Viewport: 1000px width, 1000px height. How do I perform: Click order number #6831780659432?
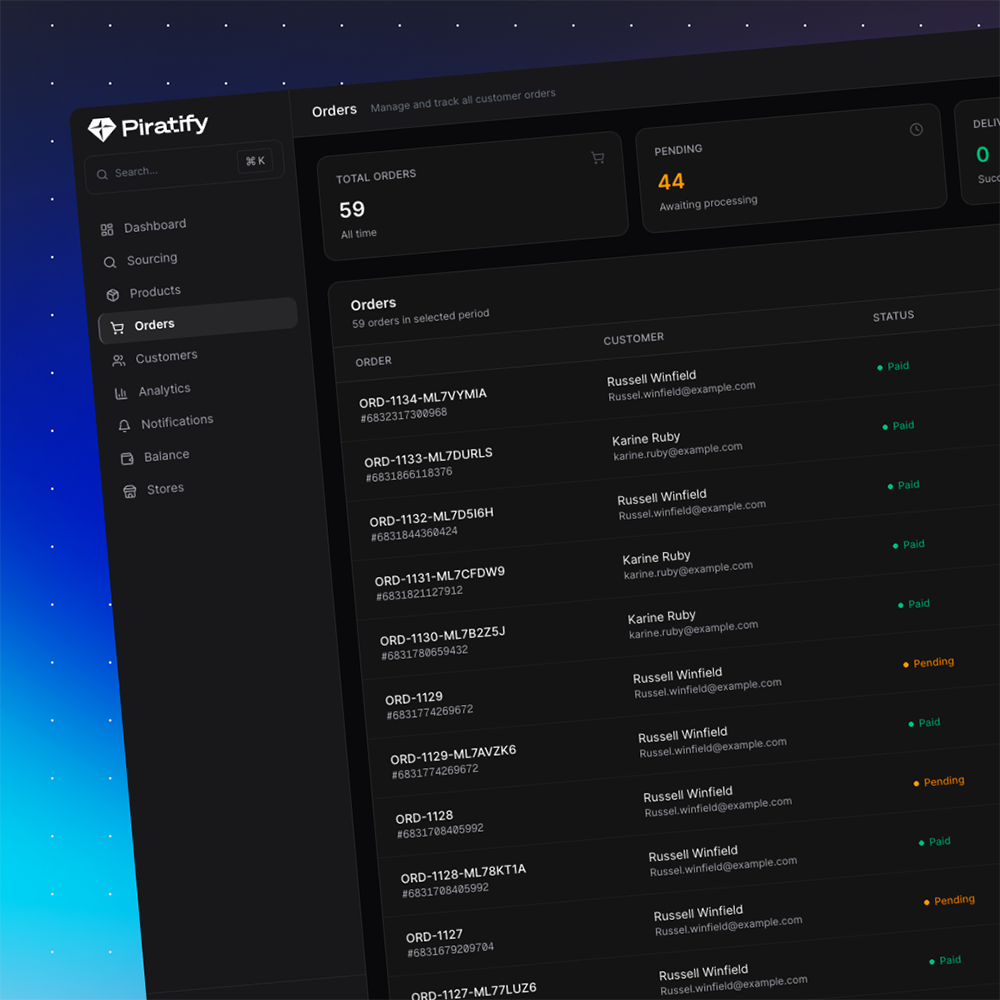(x=425, y=652)
